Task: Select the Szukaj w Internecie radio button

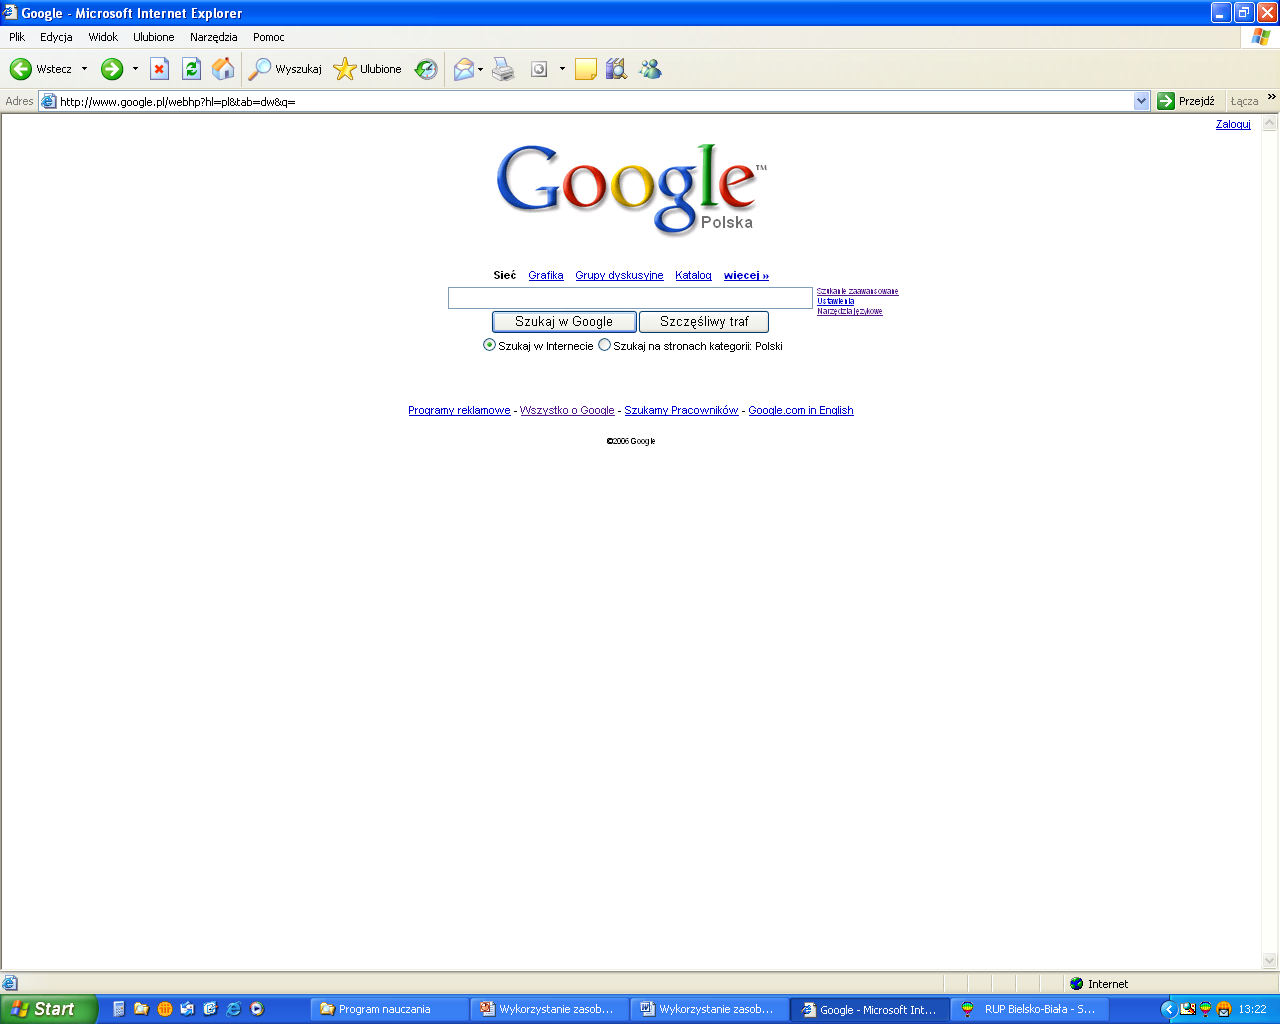Action: click(489, 345)
